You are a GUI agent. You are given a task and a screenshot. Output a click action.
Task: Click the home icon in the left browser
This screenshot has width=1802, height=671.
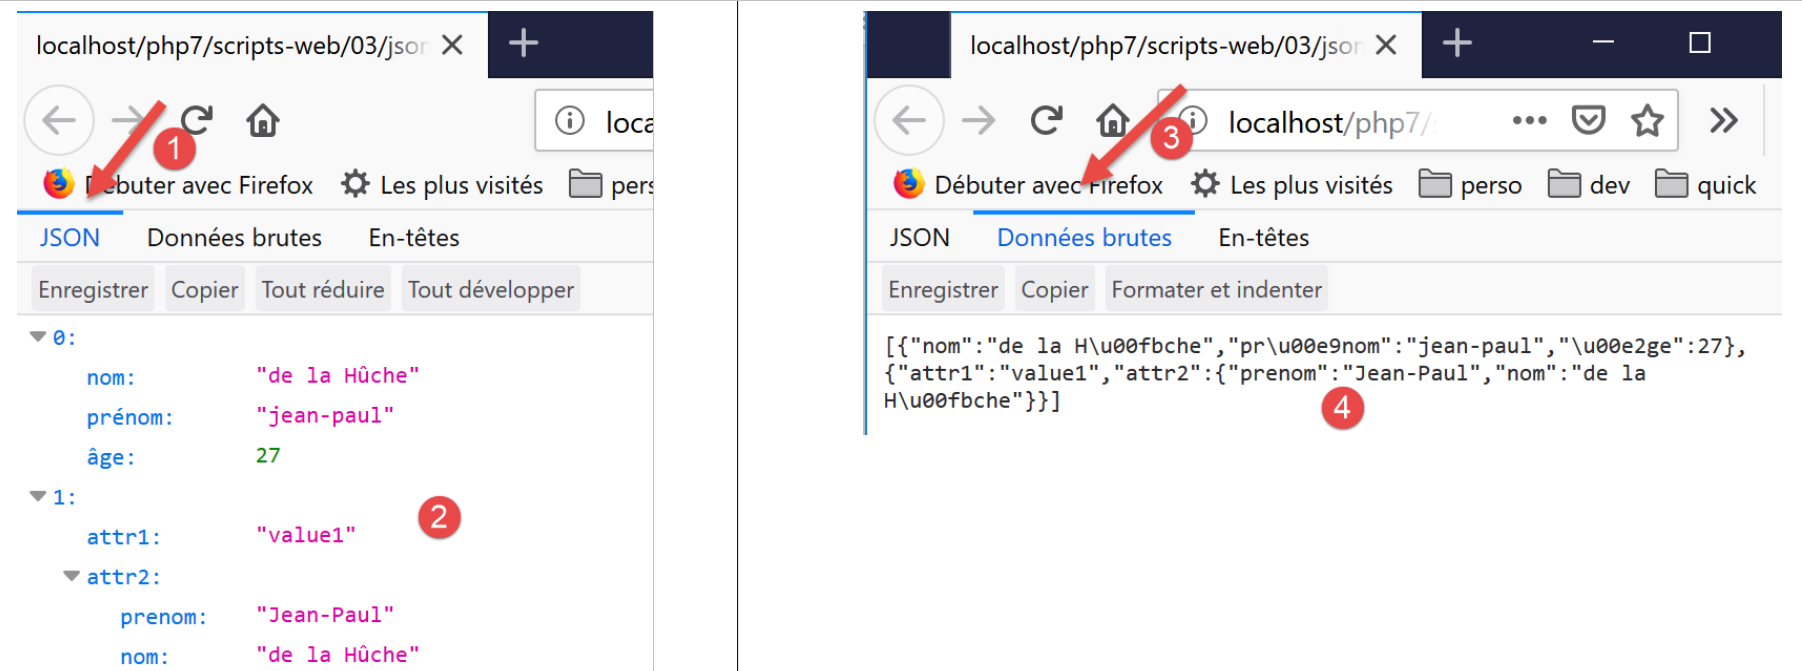(263, 121)
